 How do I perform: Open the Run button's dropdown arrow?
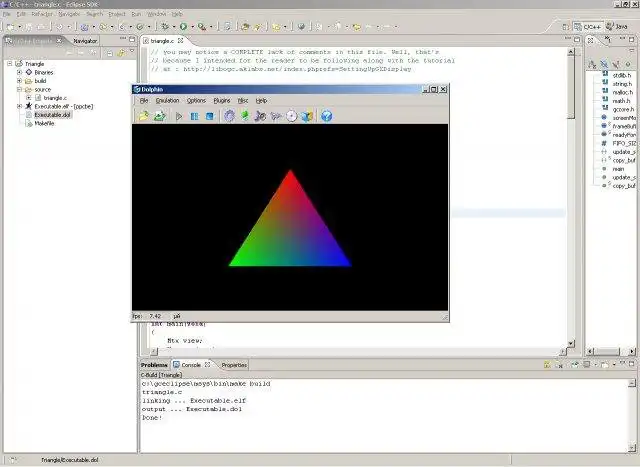tap(192, 27)
